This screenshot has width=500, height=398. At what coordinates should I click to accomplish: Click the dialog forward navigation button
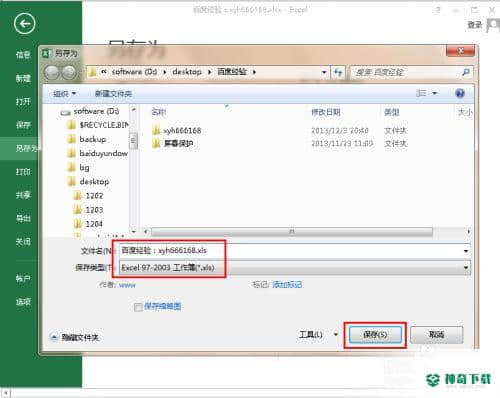click(x=69, y=72)
